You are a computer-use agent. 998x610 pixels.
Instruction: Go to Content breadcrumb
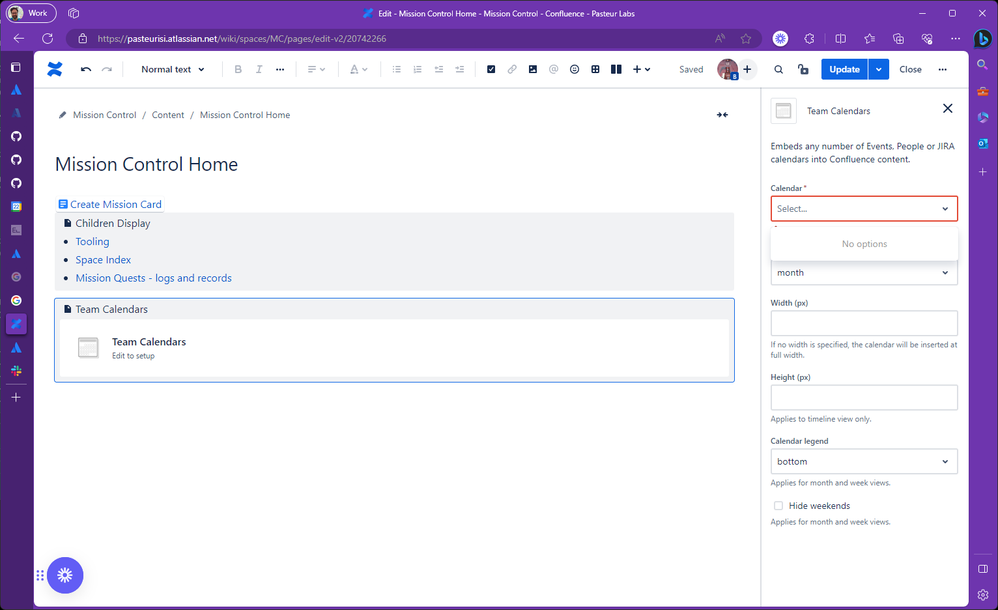(167, 115)
